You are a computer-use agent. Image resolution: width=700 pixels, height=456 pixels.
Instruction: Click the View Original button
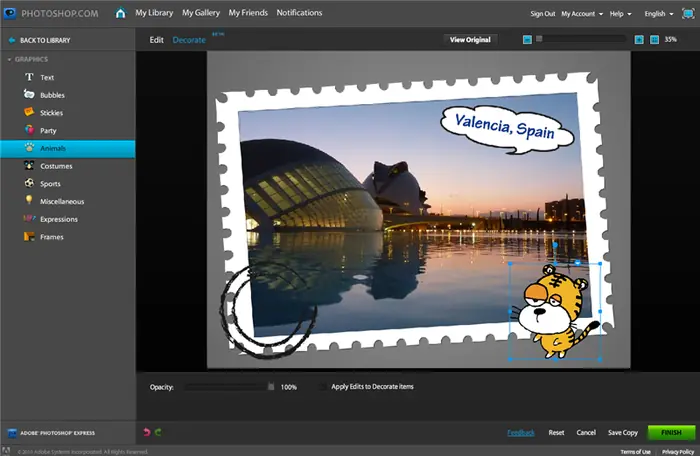[x=470, y=40]
